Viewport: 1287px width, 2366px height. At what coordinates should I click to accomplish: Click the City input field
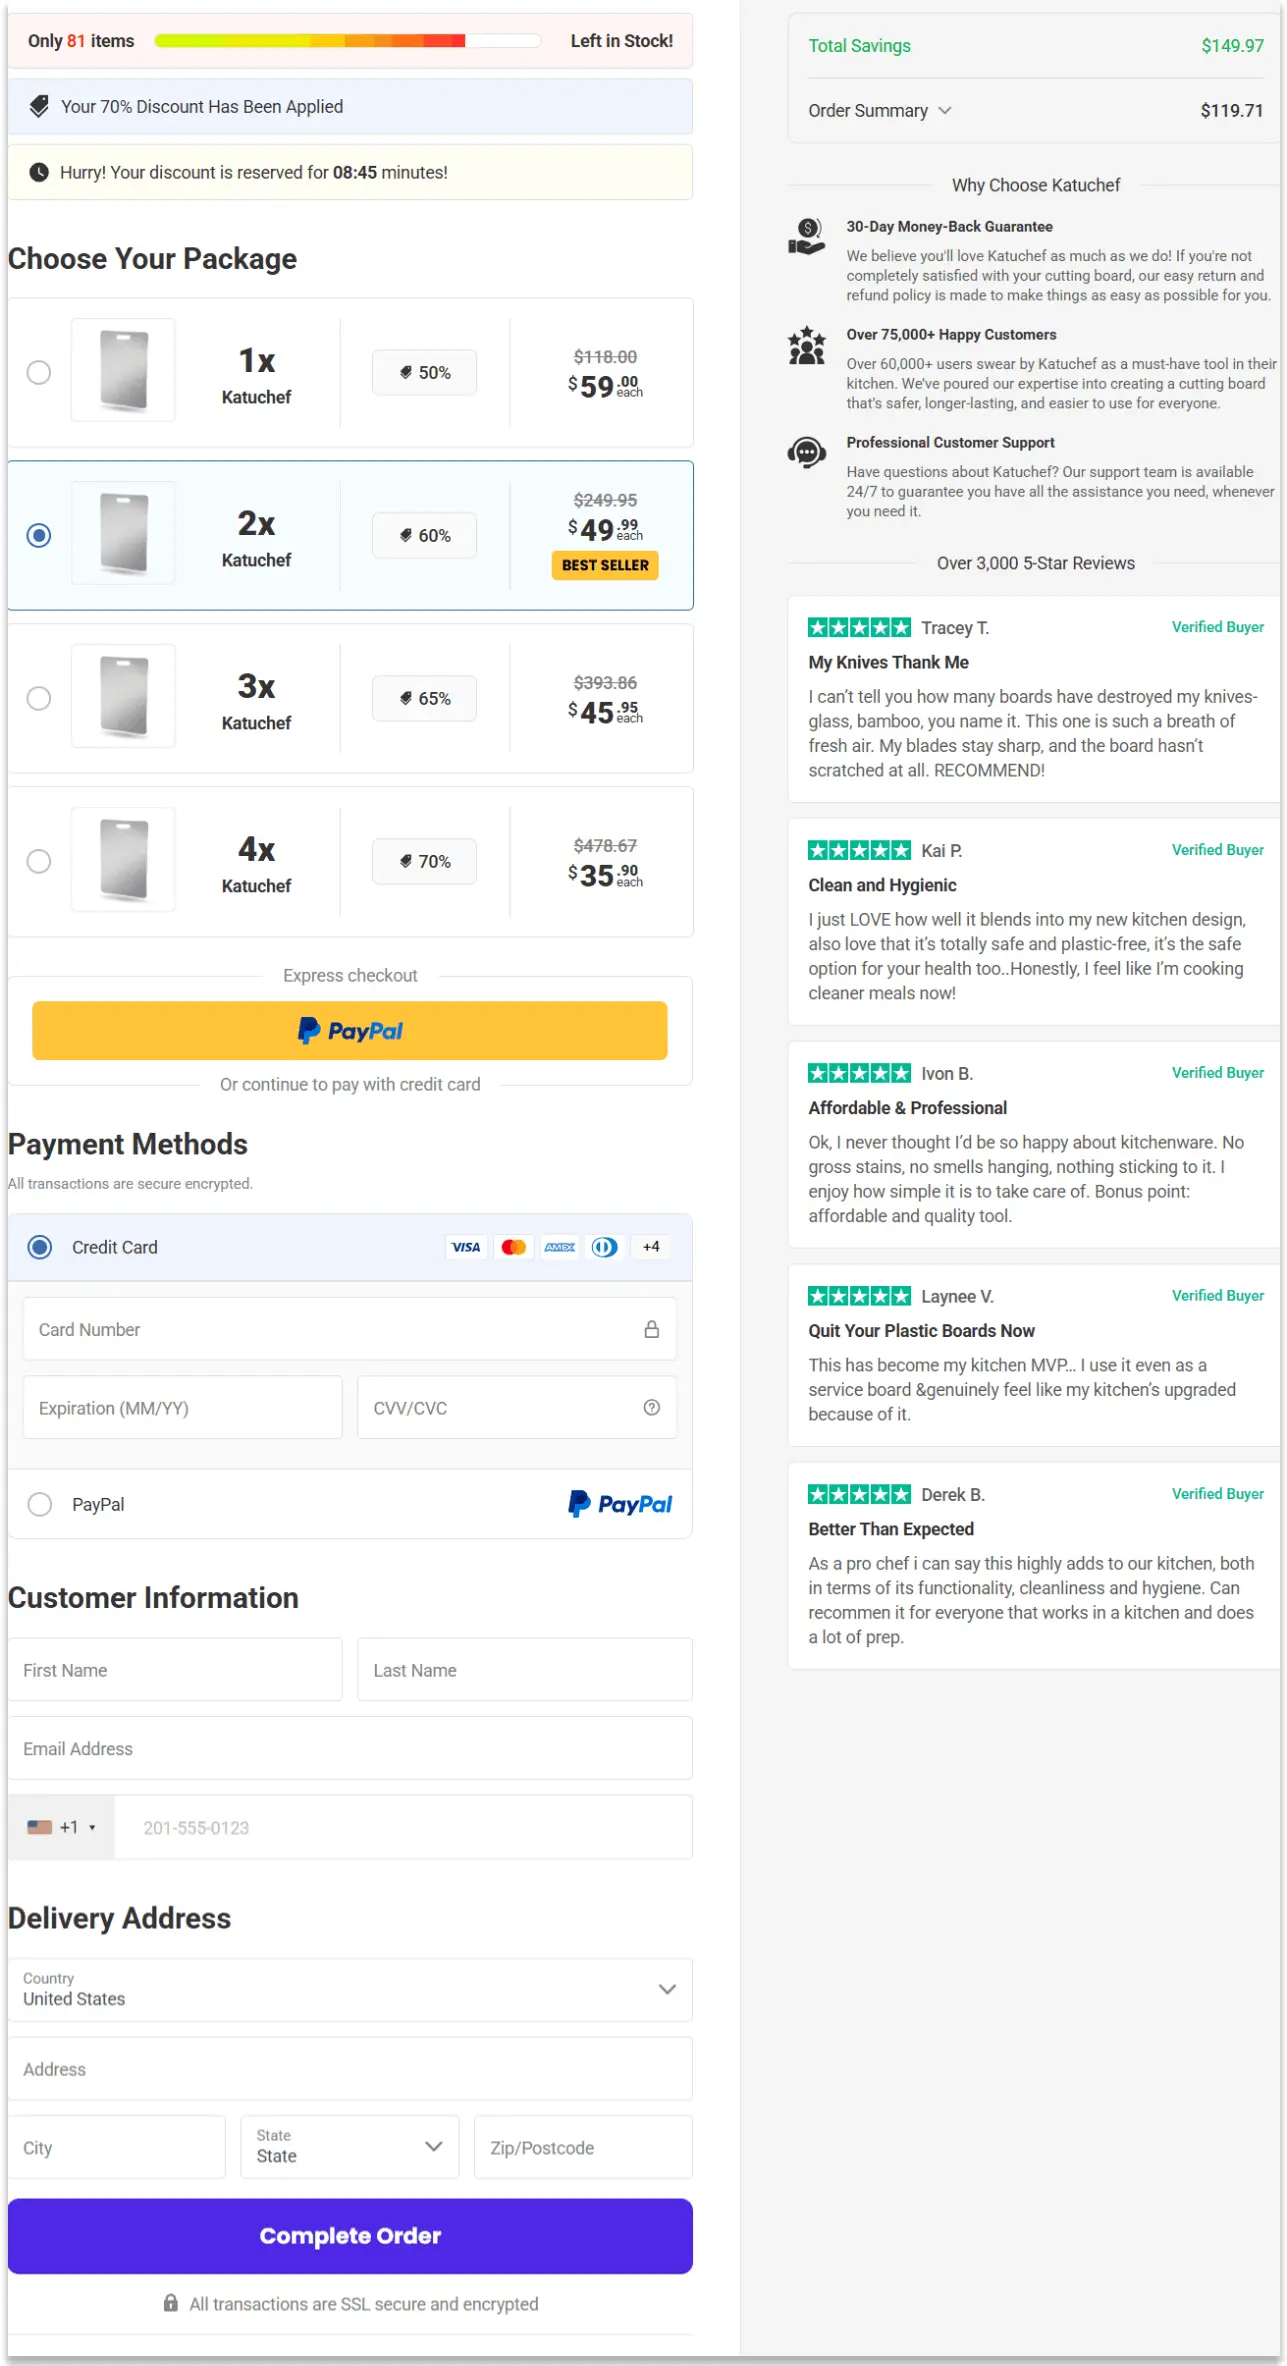tap(117, 2147)
